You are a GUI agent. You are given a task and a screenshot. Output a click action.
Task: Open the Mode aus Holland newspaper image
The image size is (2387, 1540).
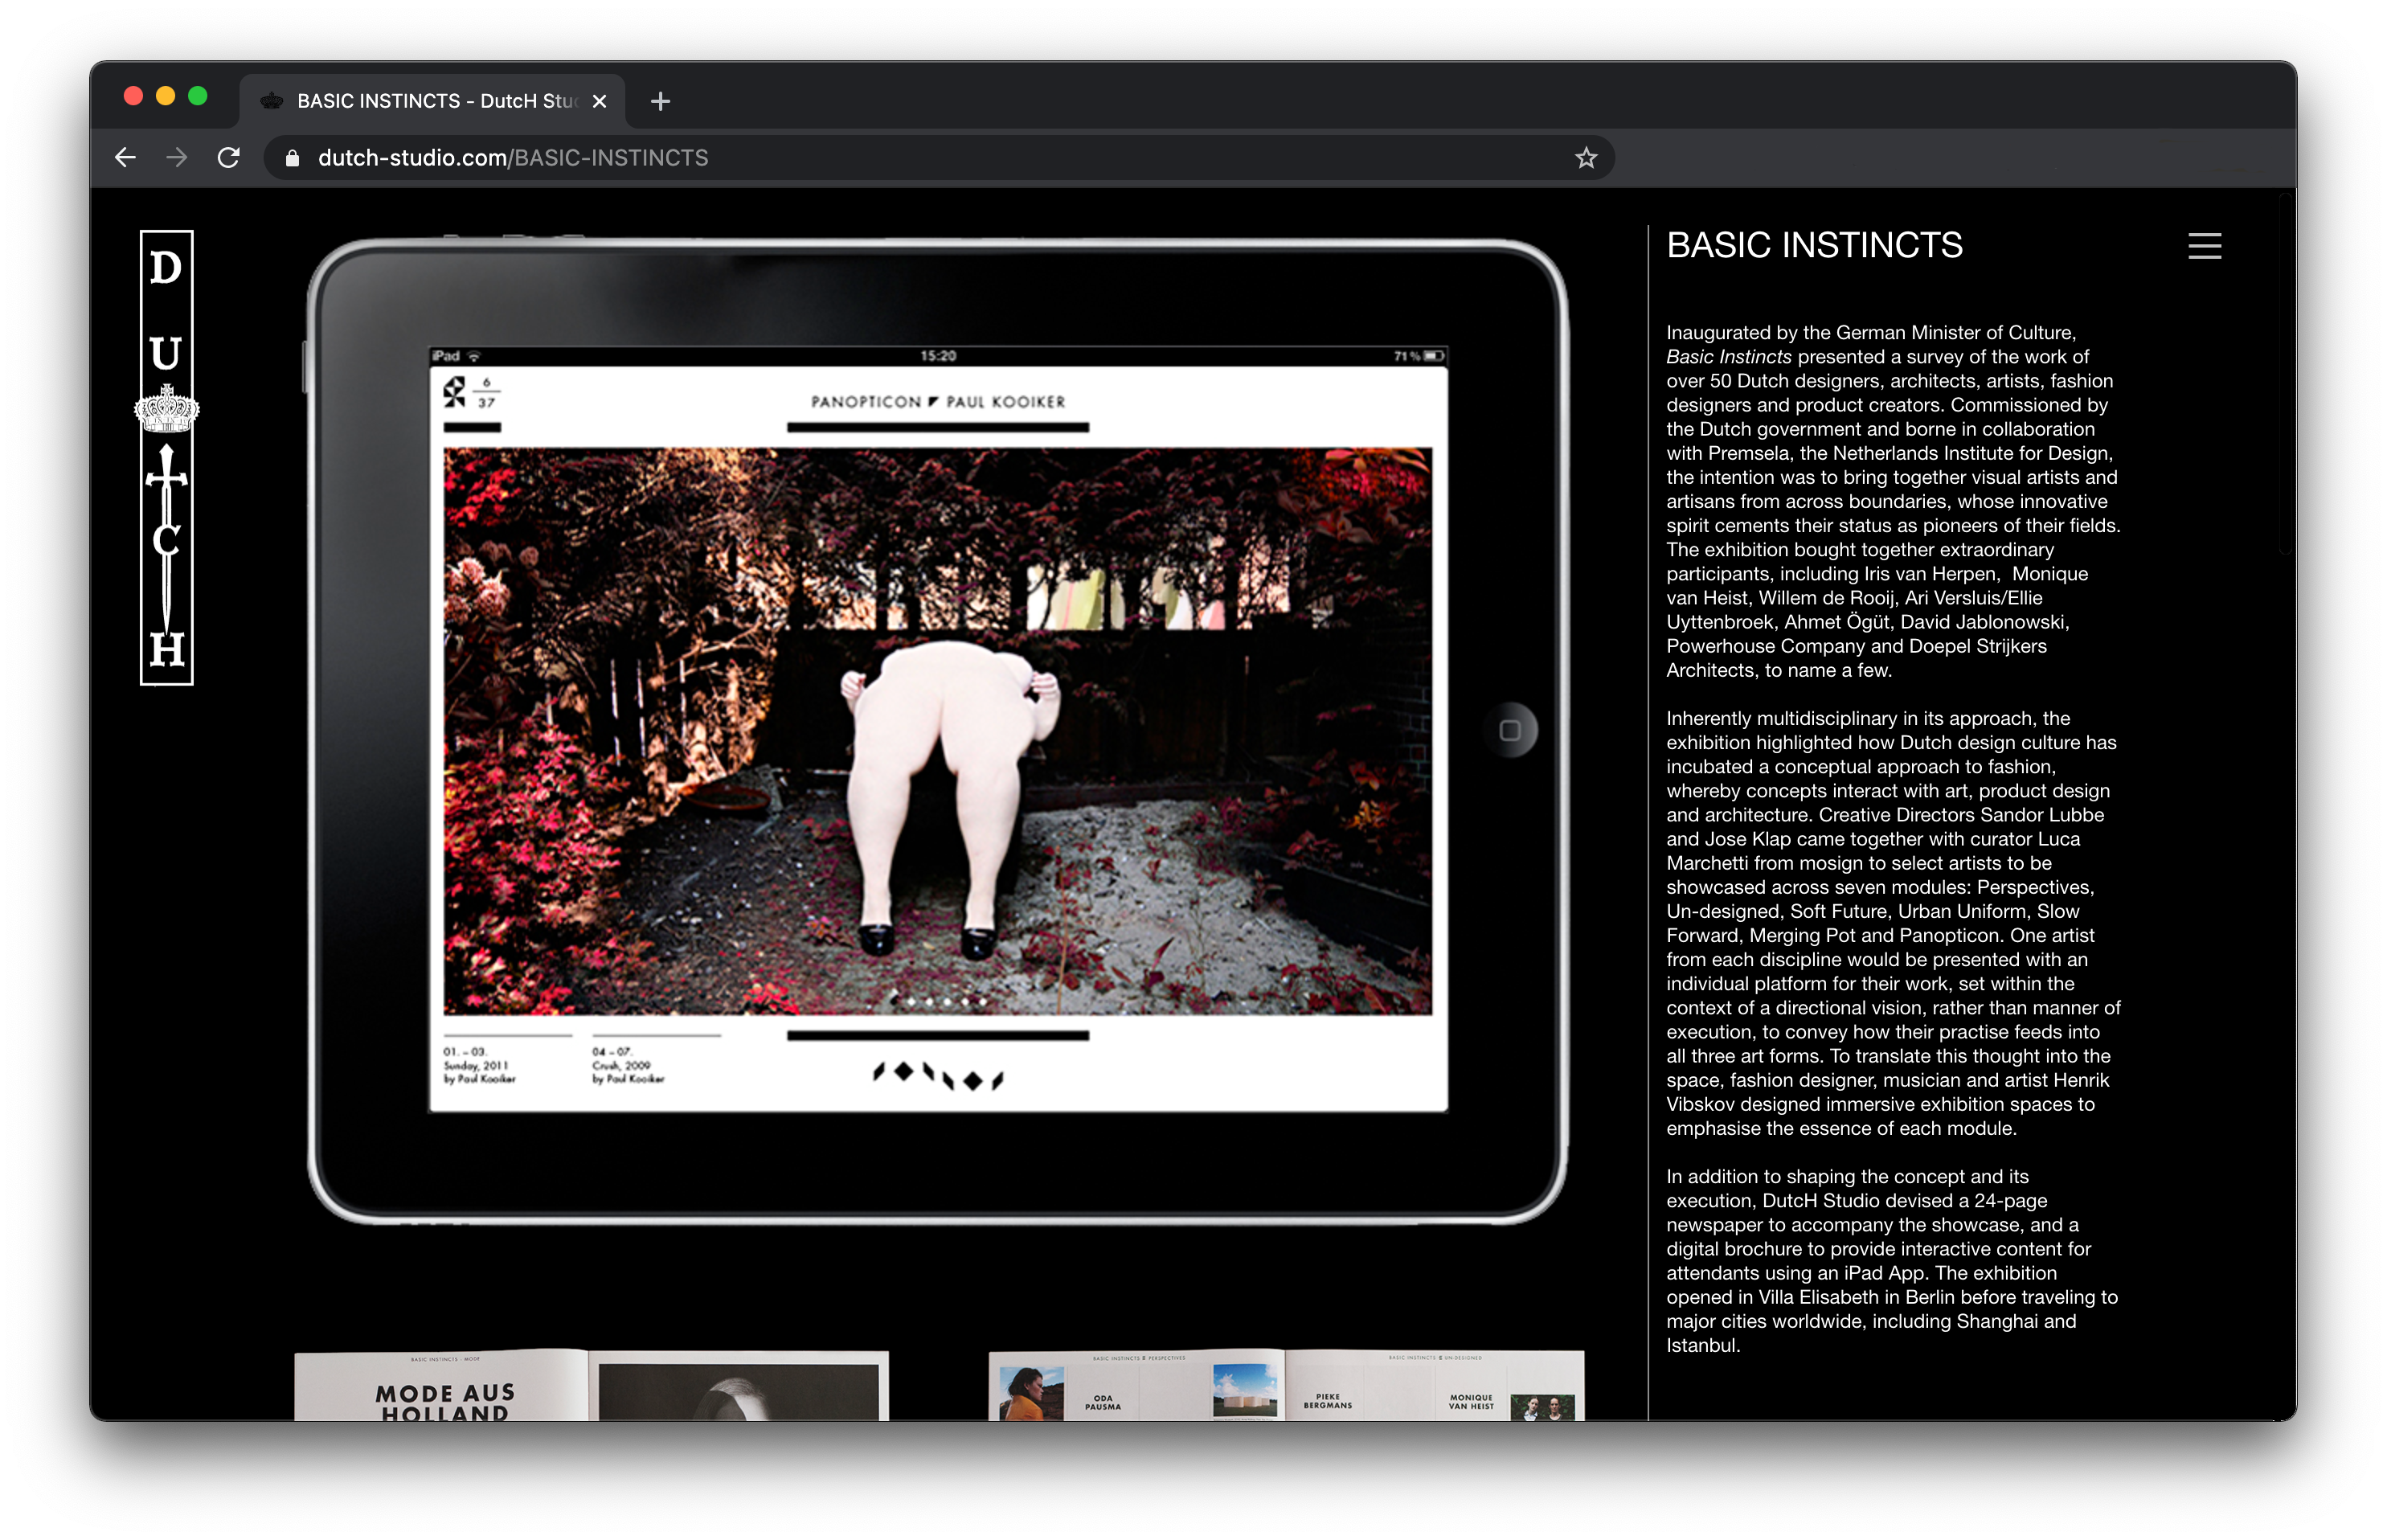click(x=591, y=1385)
